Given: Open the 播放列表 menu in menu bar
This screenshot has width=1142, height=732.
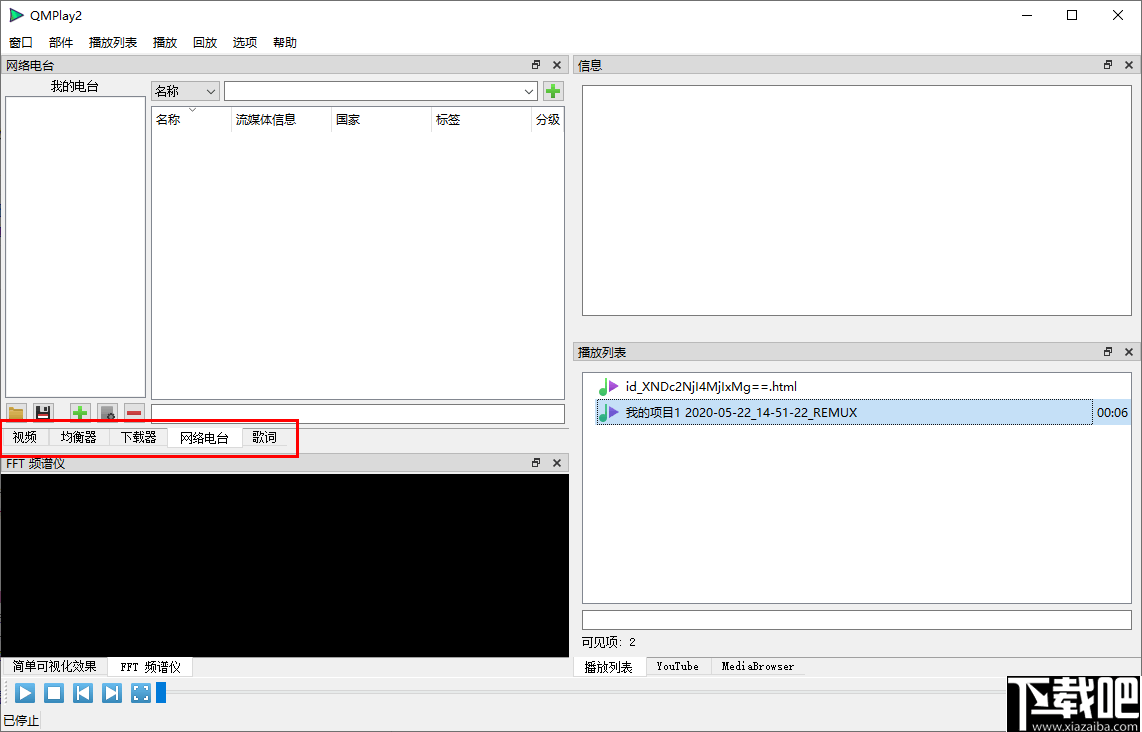Looking at the screenshot, I should point(113,43).
